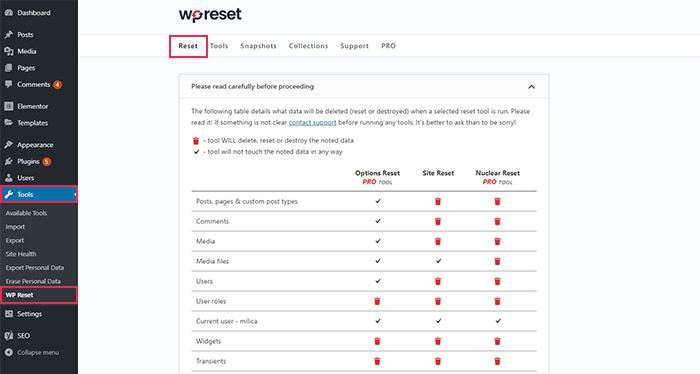Click the 'User roles' row label
Screen dimensions: 700x374
click(211, 301)
